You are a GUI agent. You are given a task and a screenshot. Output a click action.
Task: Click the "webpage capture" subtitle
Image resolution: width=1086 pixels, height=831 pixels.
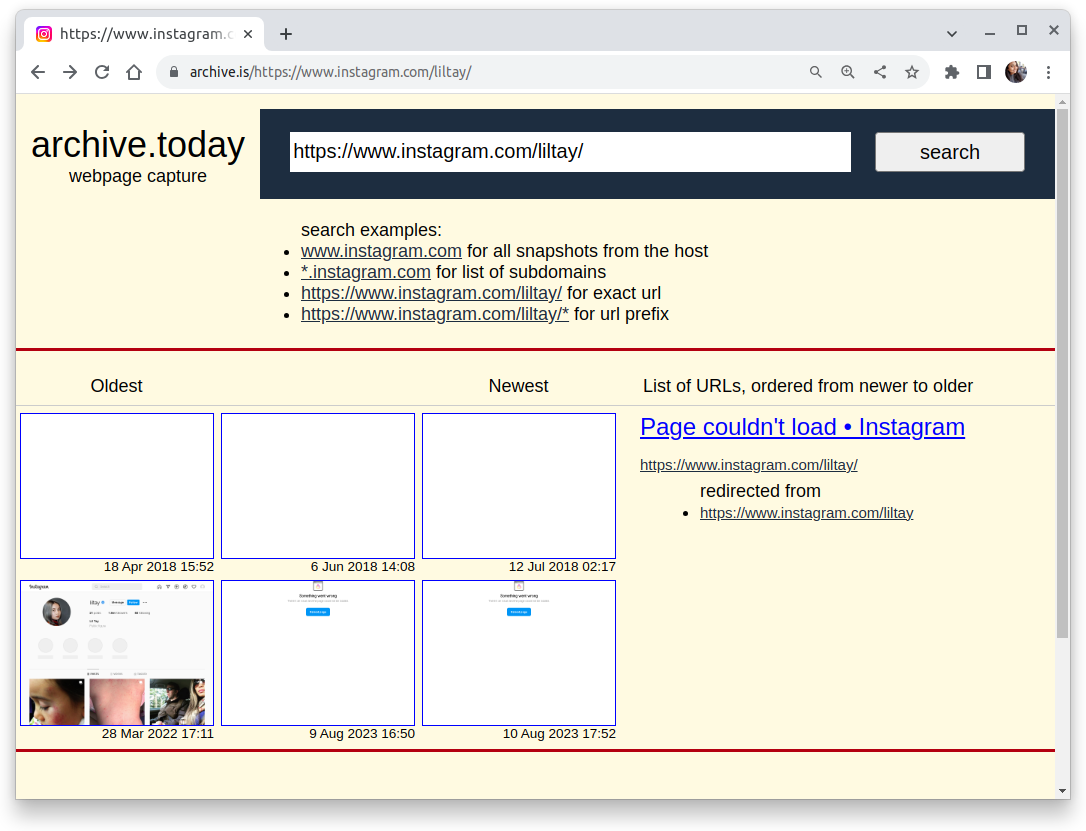click(138, 176)
